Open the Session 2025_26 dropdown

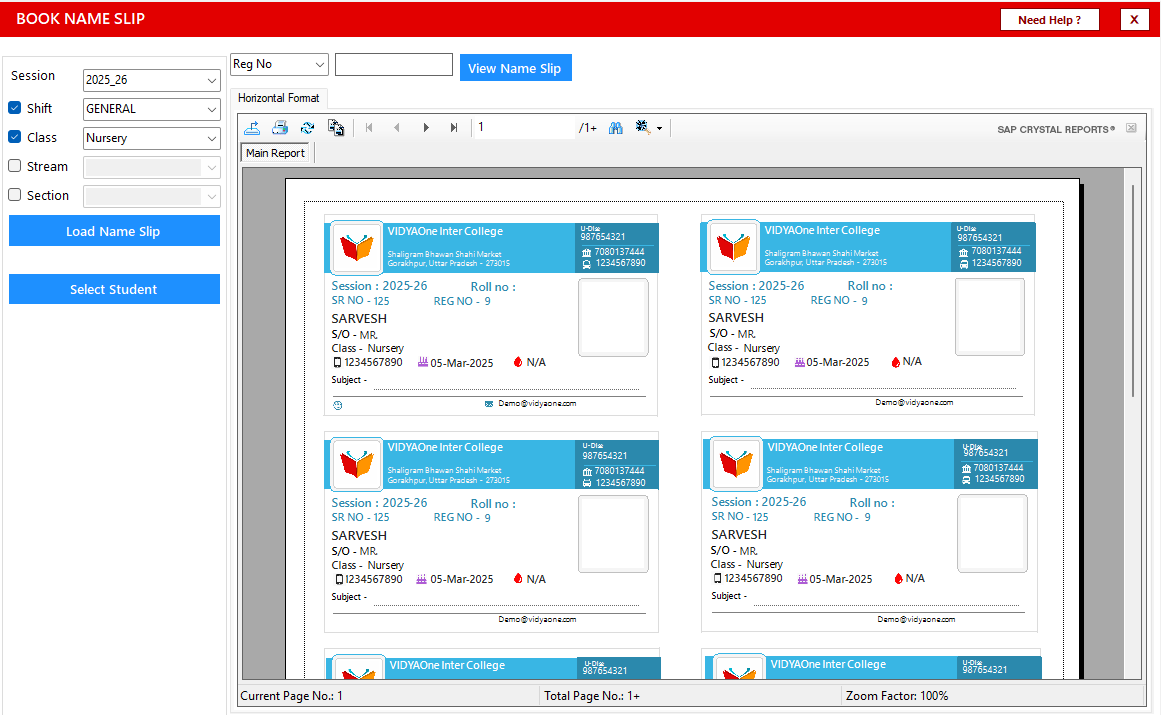tap(152, 80)
